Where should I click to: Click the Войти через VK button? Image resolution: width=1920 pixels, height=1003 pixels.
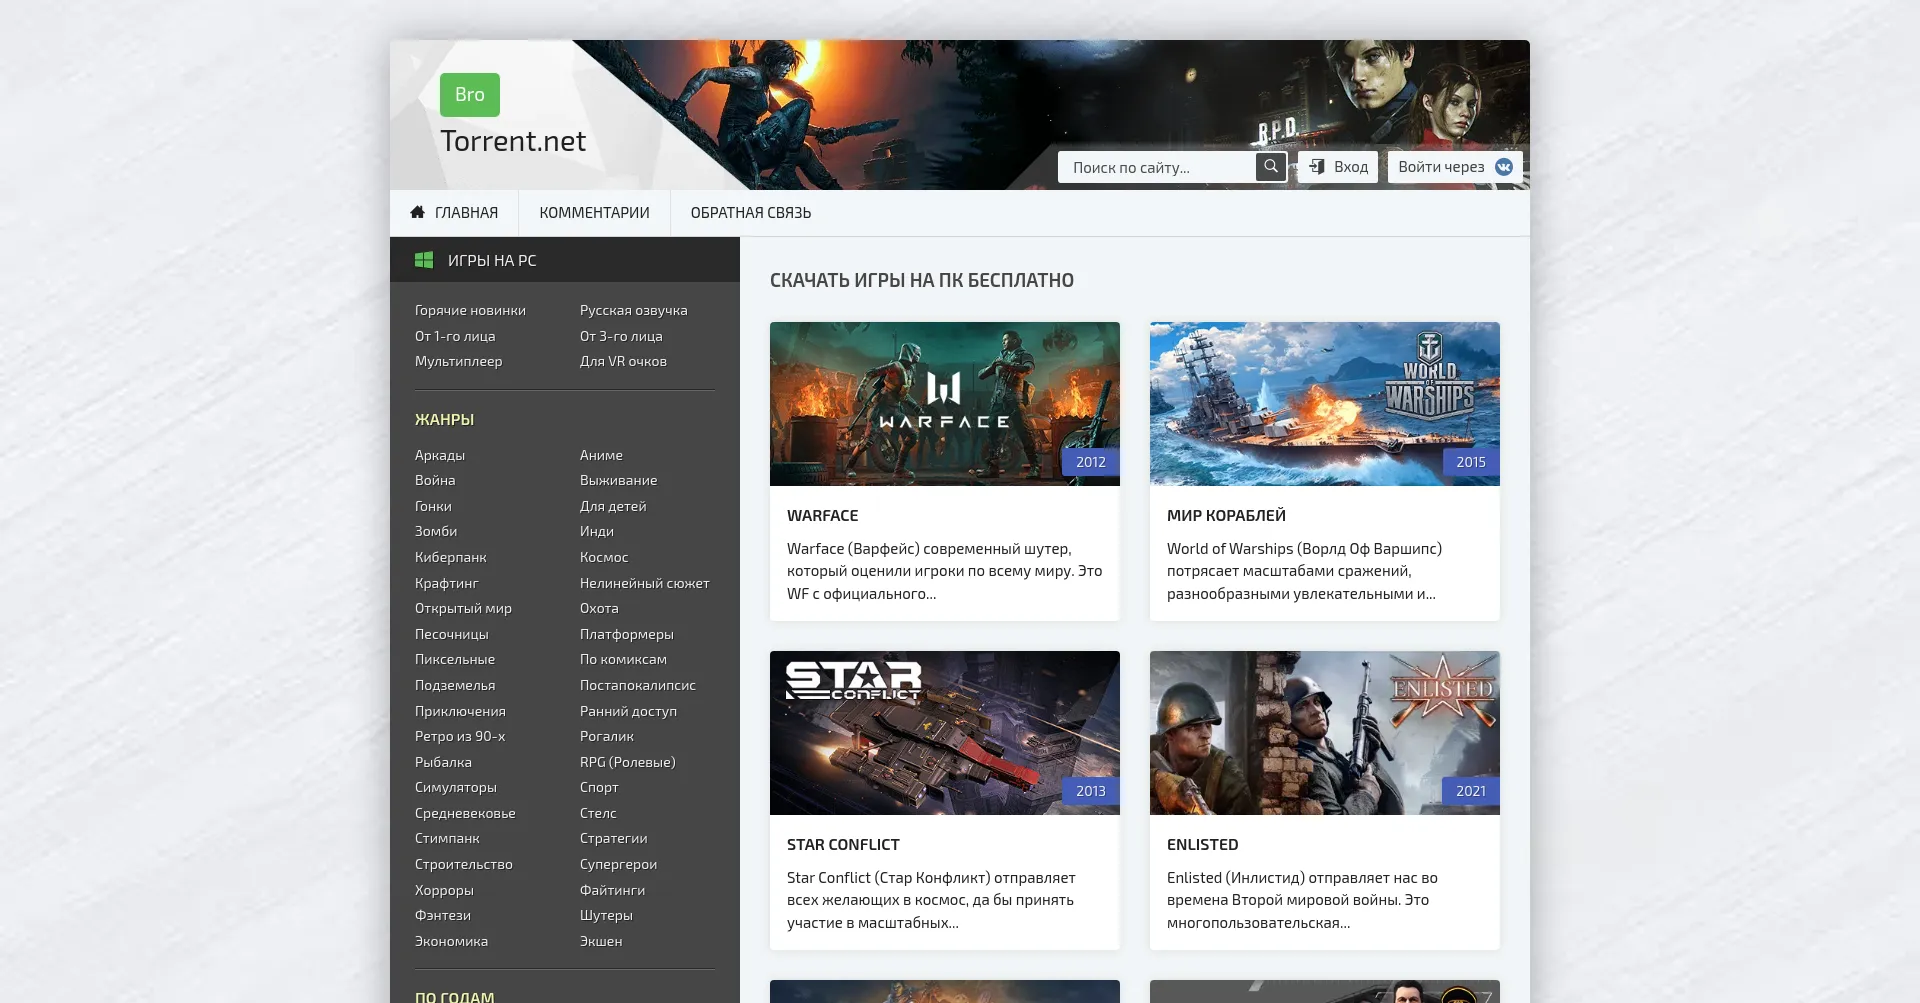[x=1455, y=167]
